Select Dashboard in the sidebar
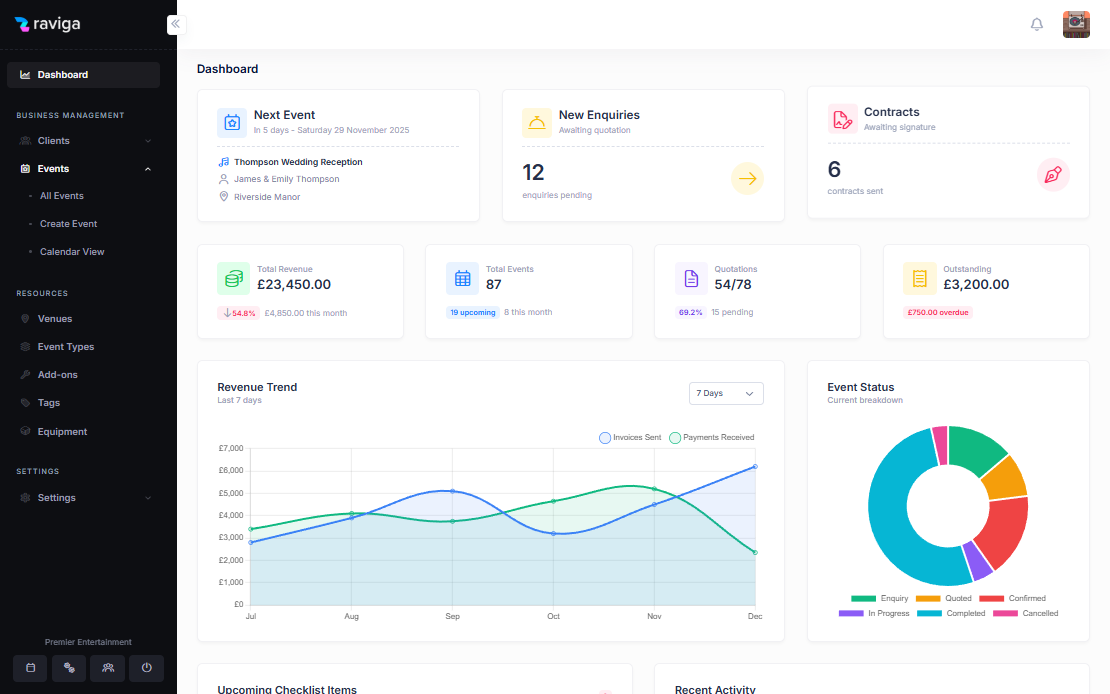 tap(83, 74)
